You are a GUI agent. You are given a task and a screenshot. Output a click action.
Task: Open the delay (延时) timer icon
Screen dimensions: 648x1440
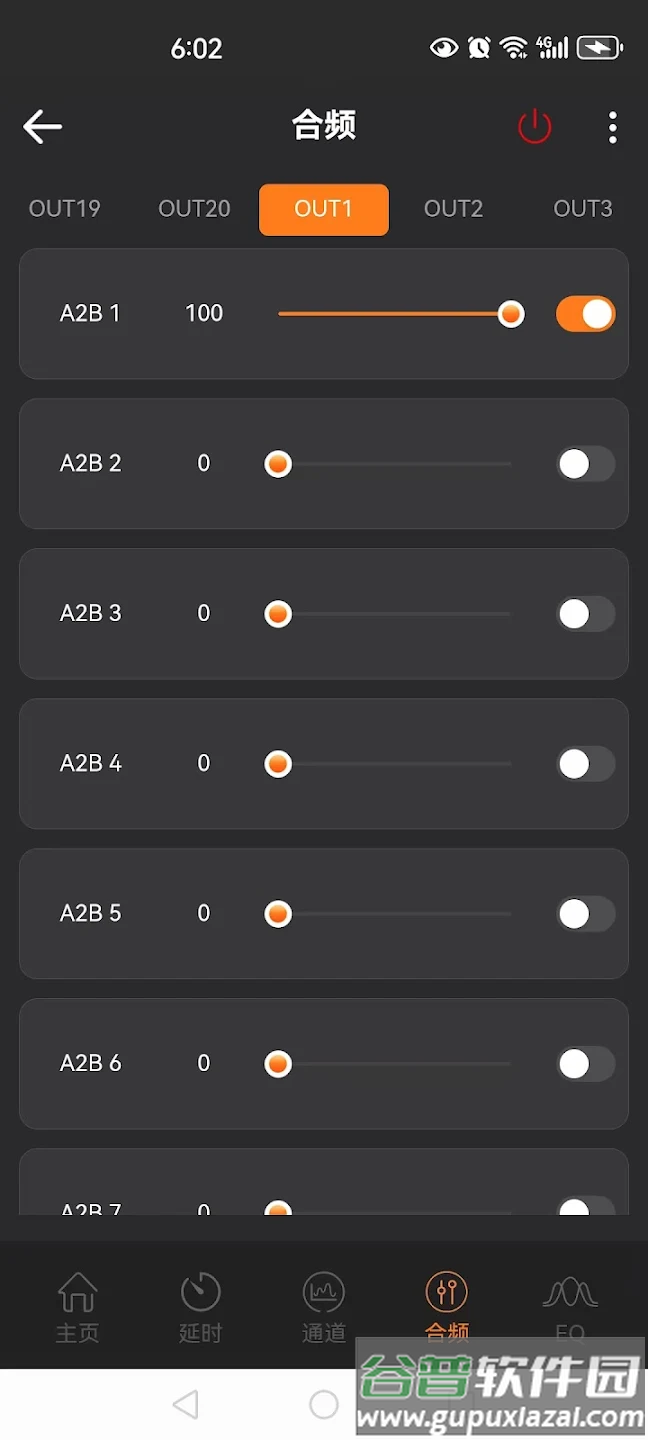(x=200, y=1294)
